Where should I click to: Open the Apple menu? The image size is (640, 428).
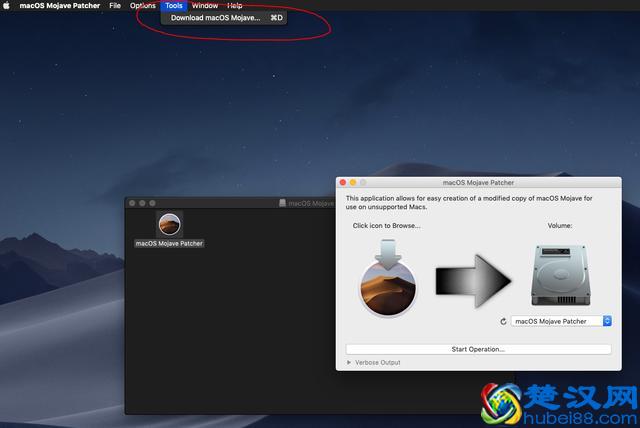point(6,5)
